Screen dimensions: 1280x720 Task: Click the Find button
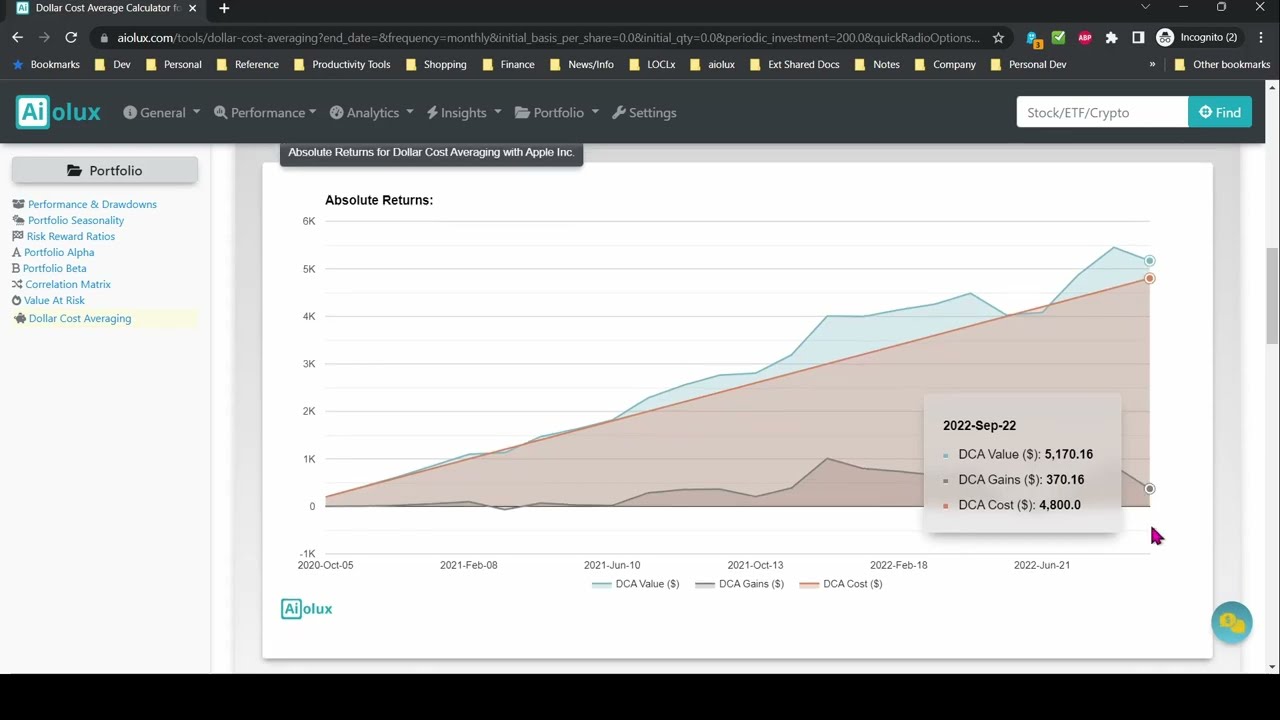tap(1220, 112)
